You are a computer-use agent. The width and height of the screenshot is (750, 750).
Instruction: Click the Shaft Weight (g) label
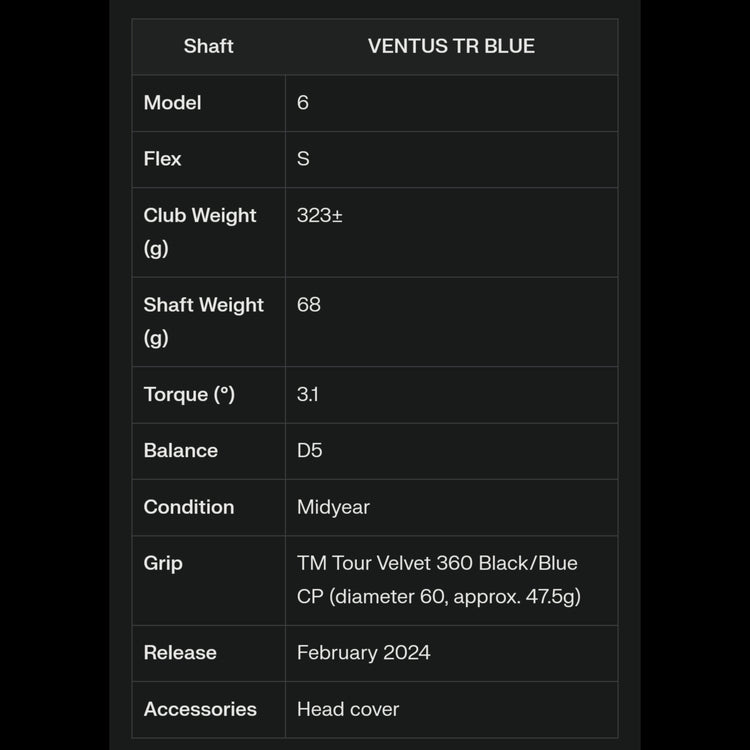click(x=203, y=321)
